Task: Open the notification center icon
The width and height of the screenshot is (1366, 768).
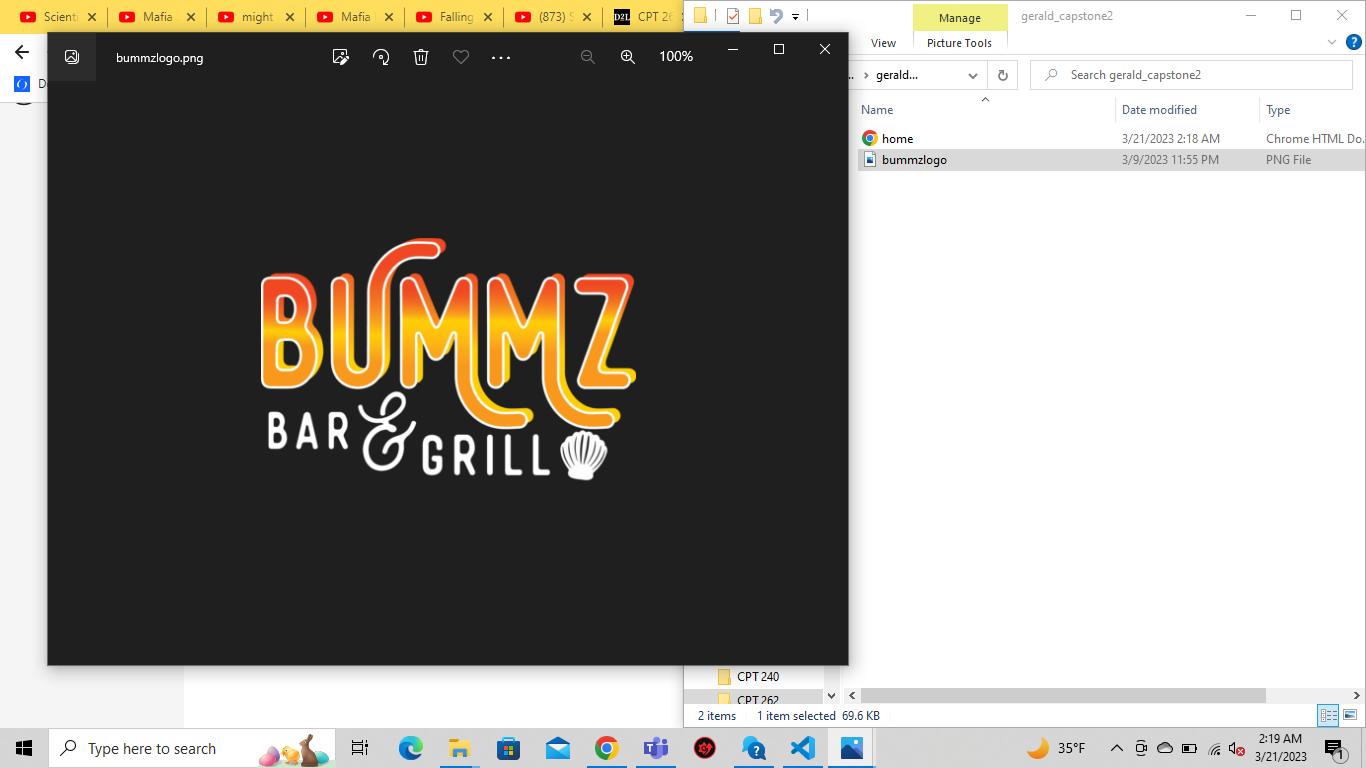Action: pos(1334,749)
